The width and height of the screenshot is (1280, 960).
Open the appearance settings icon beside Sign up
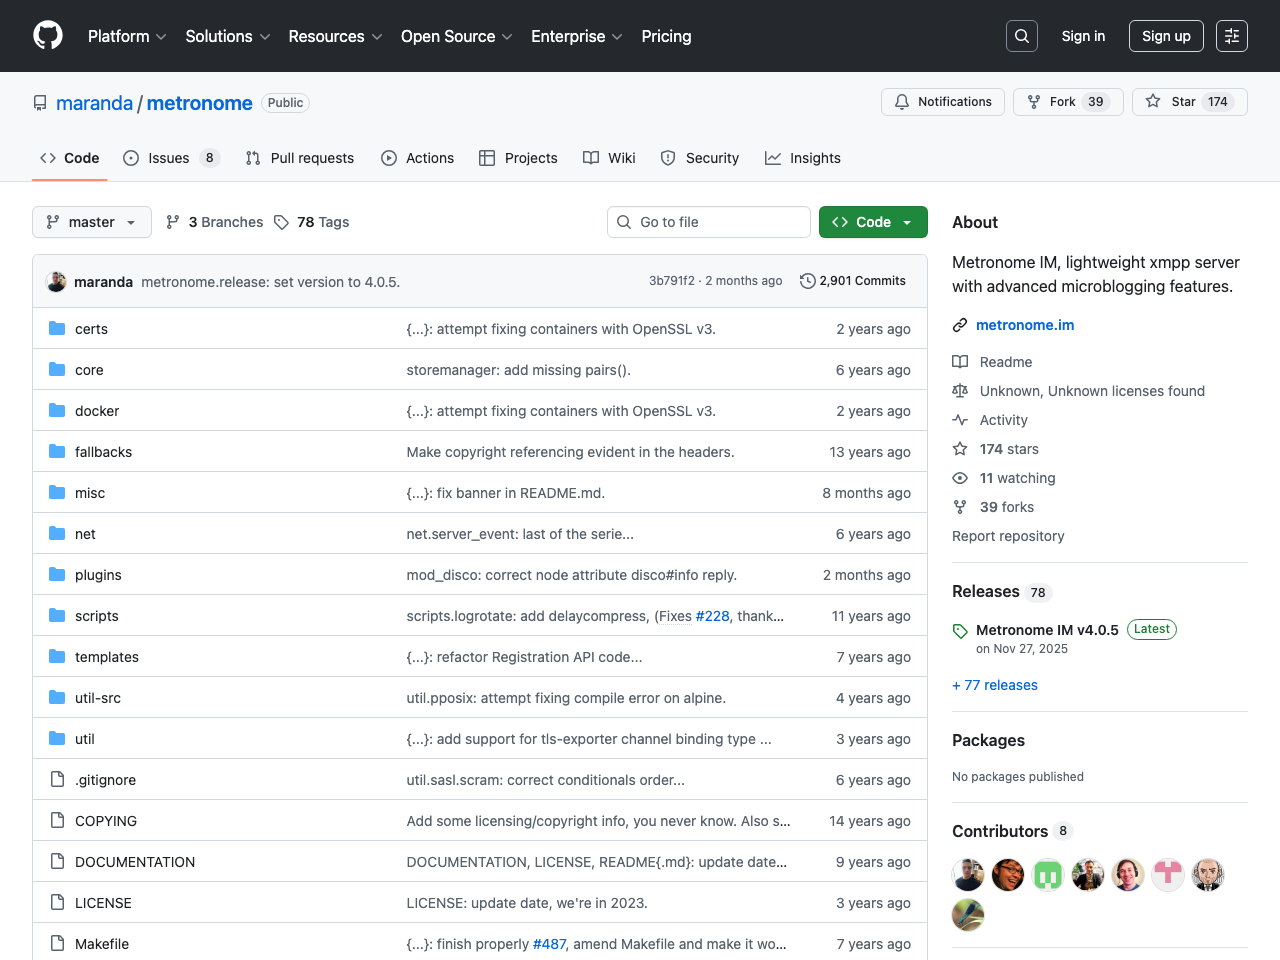1231,36
